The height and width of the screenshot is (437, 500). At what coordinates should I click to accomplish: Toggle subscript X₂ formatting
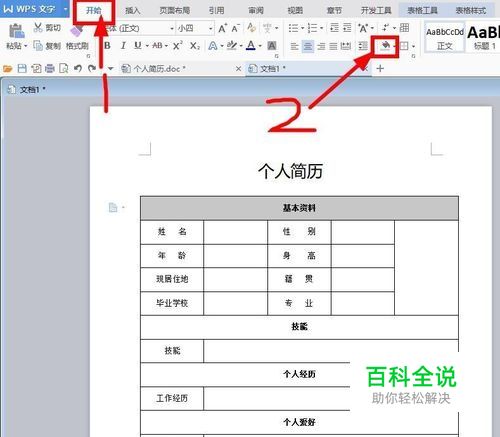(x=195, y=46)
